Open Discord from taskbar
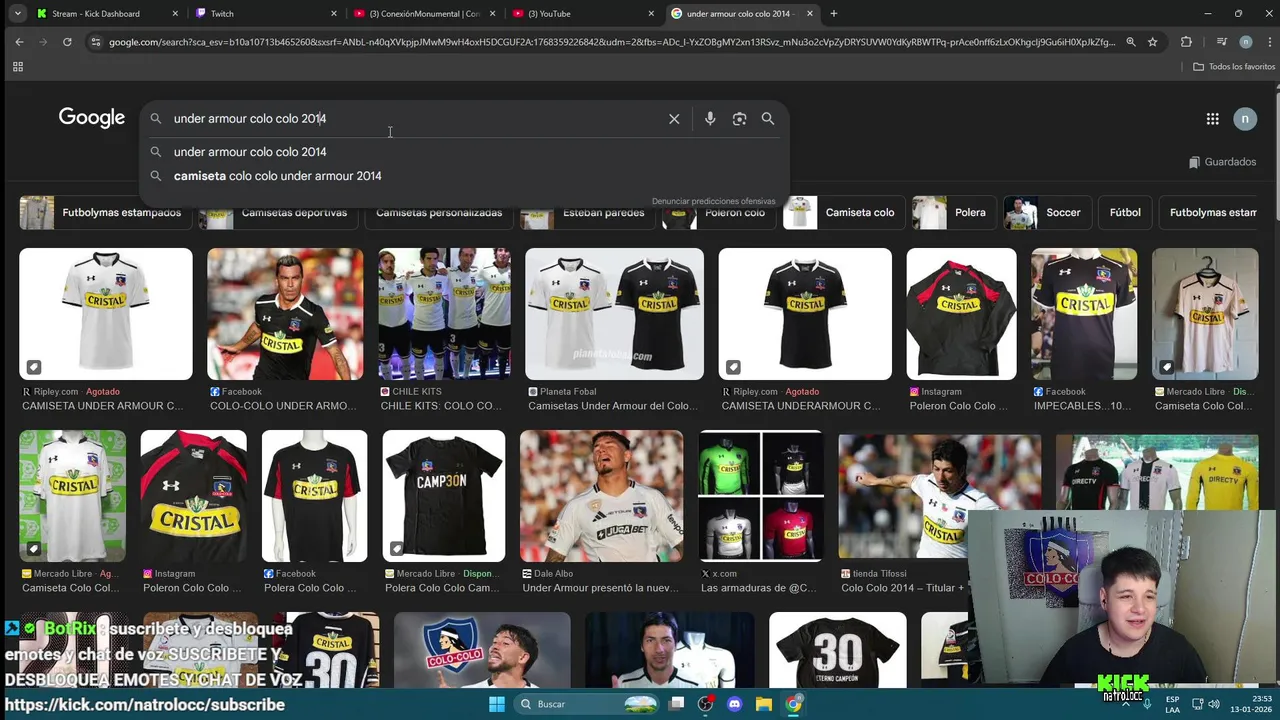Viewport: 1280px width, 720px height. pyautogui.click(x=735, y=704)
